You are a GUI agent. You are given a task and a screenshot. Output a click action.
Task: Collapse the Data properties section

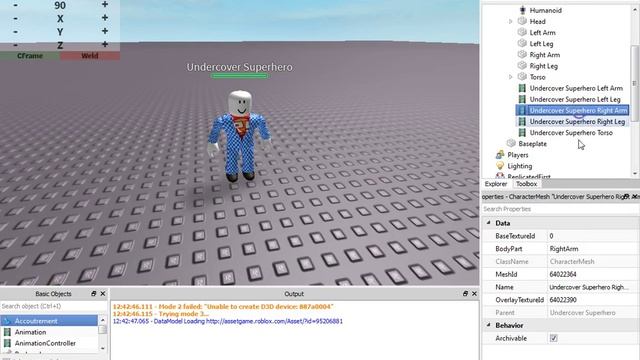(489, 223)
